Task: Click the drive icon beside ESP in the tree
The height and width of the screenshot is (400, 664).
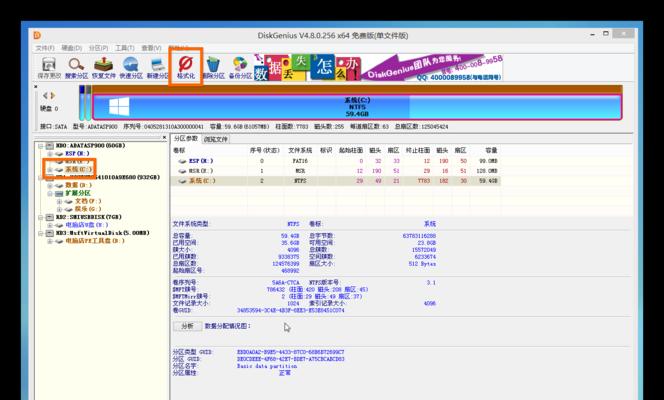Action: coord(59,154)
